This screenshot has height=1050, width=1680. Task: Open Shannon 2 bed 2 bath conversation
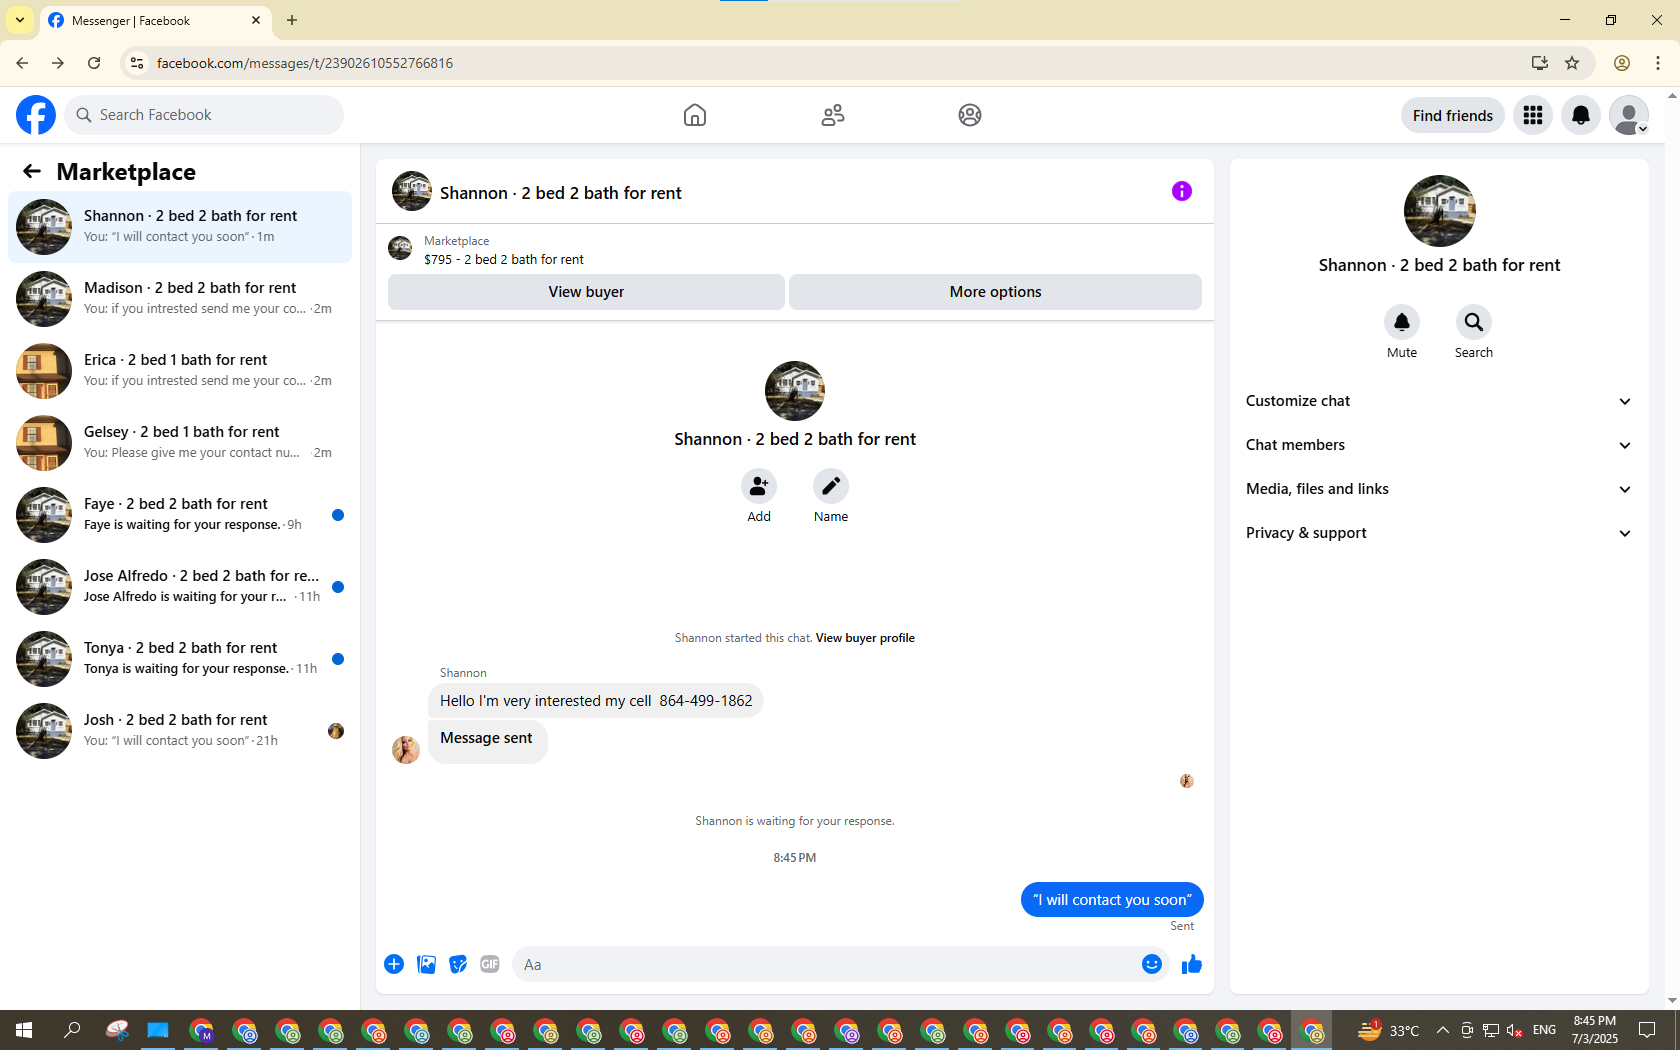point(180,227)
